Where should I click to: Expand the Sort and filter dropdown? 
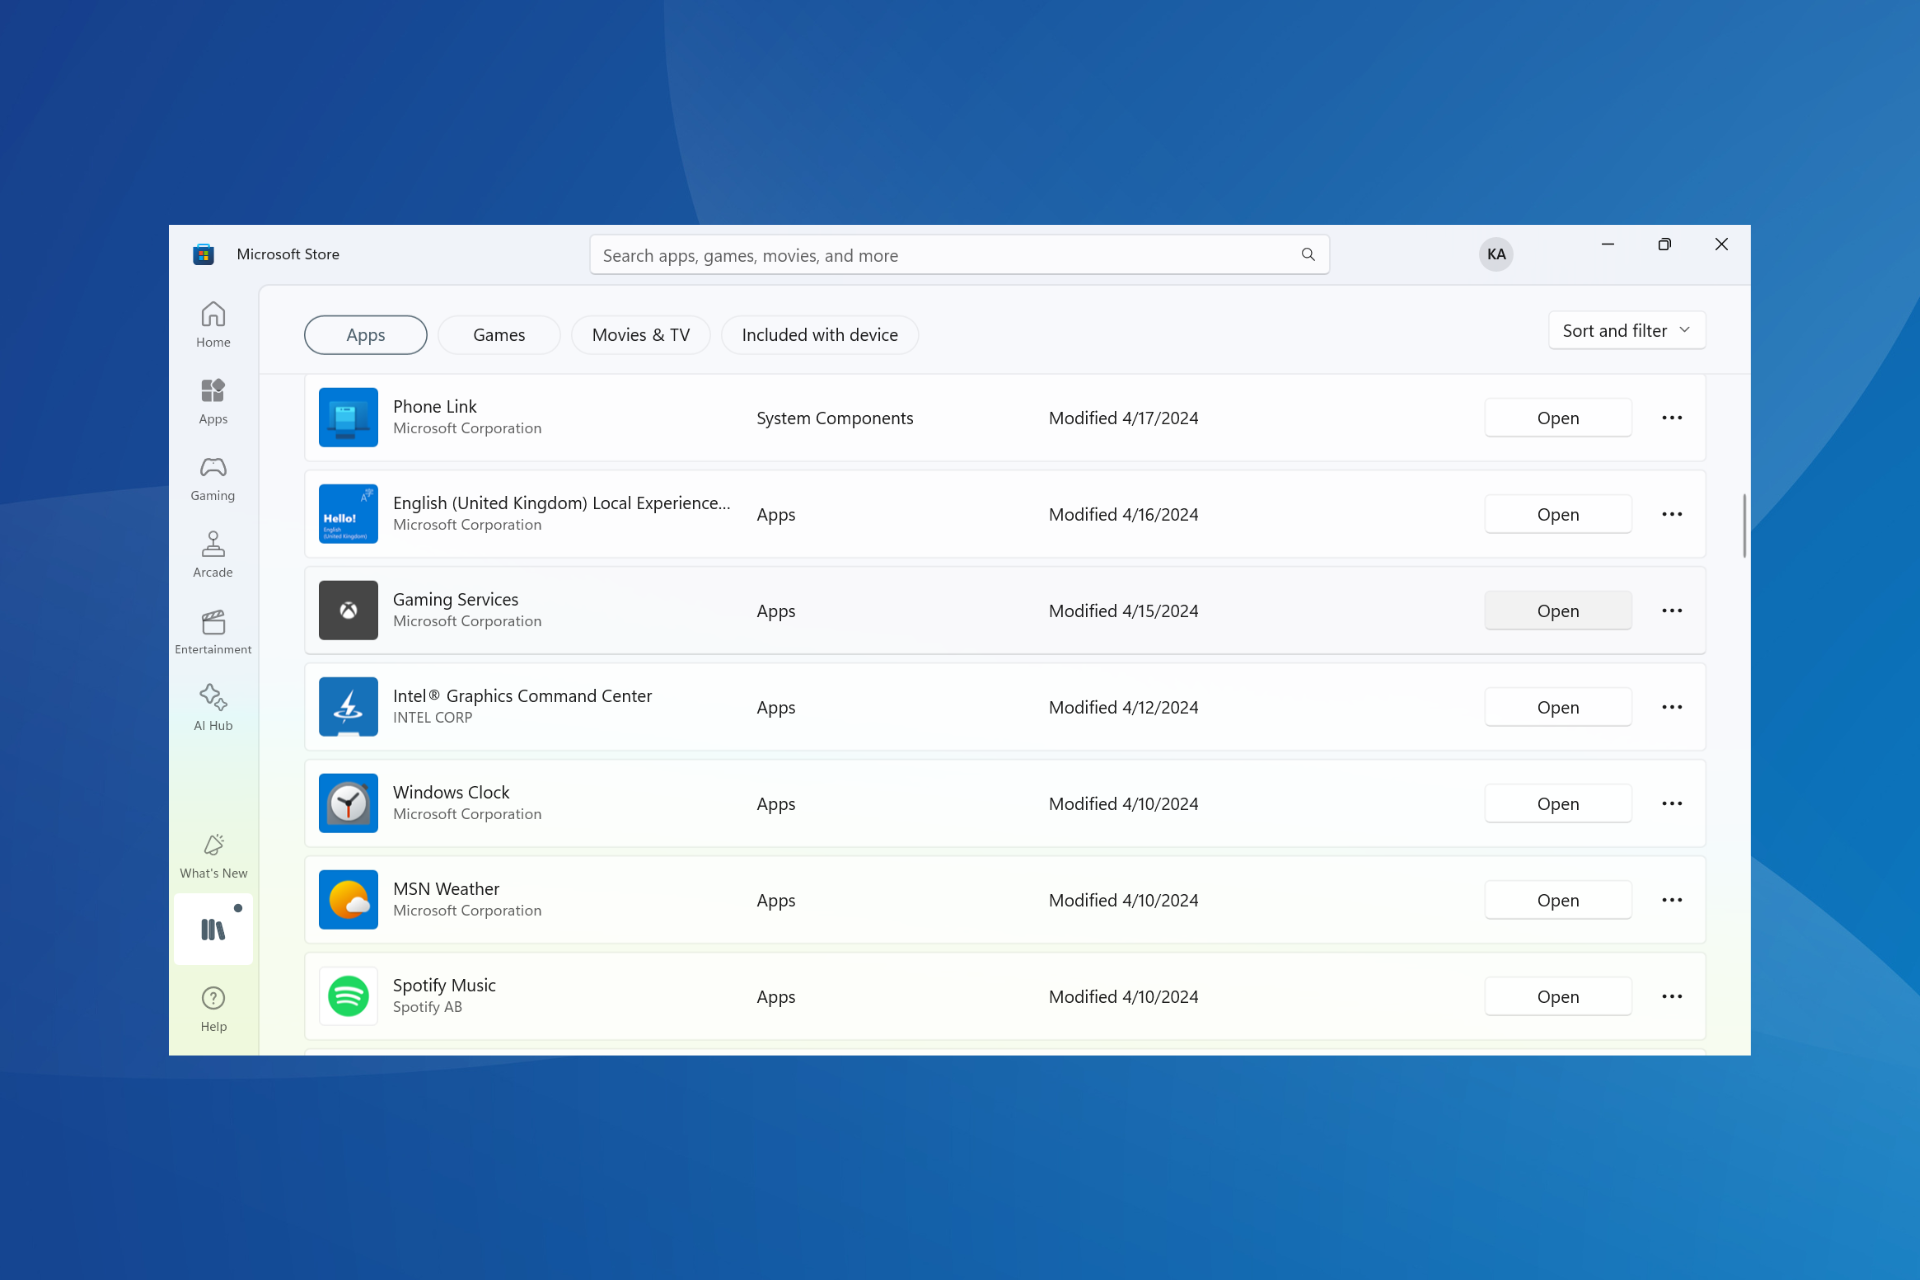[1626, 331]
